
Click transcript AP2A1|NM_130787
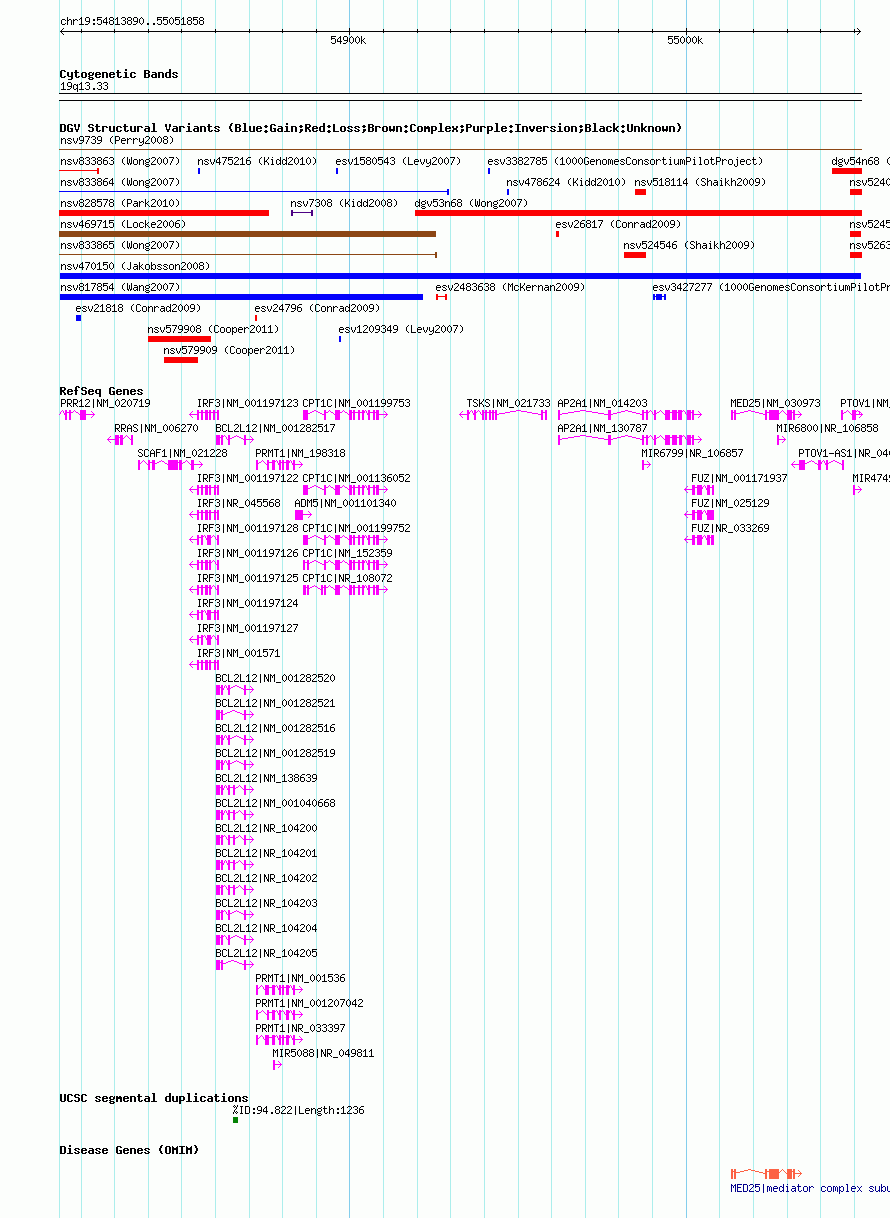(x=602, y=428)
